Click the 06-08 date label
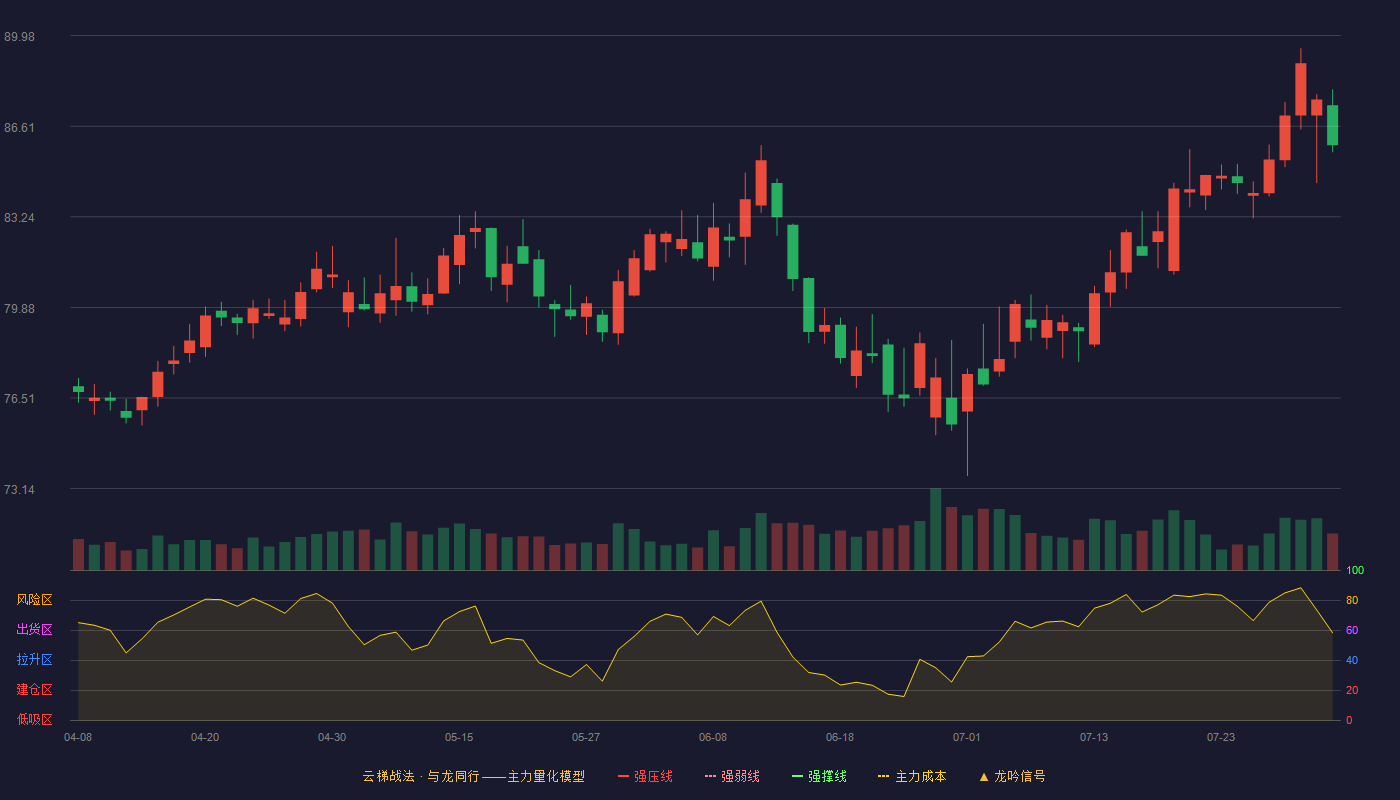The image size is (1400, 800). coord(713,737)
